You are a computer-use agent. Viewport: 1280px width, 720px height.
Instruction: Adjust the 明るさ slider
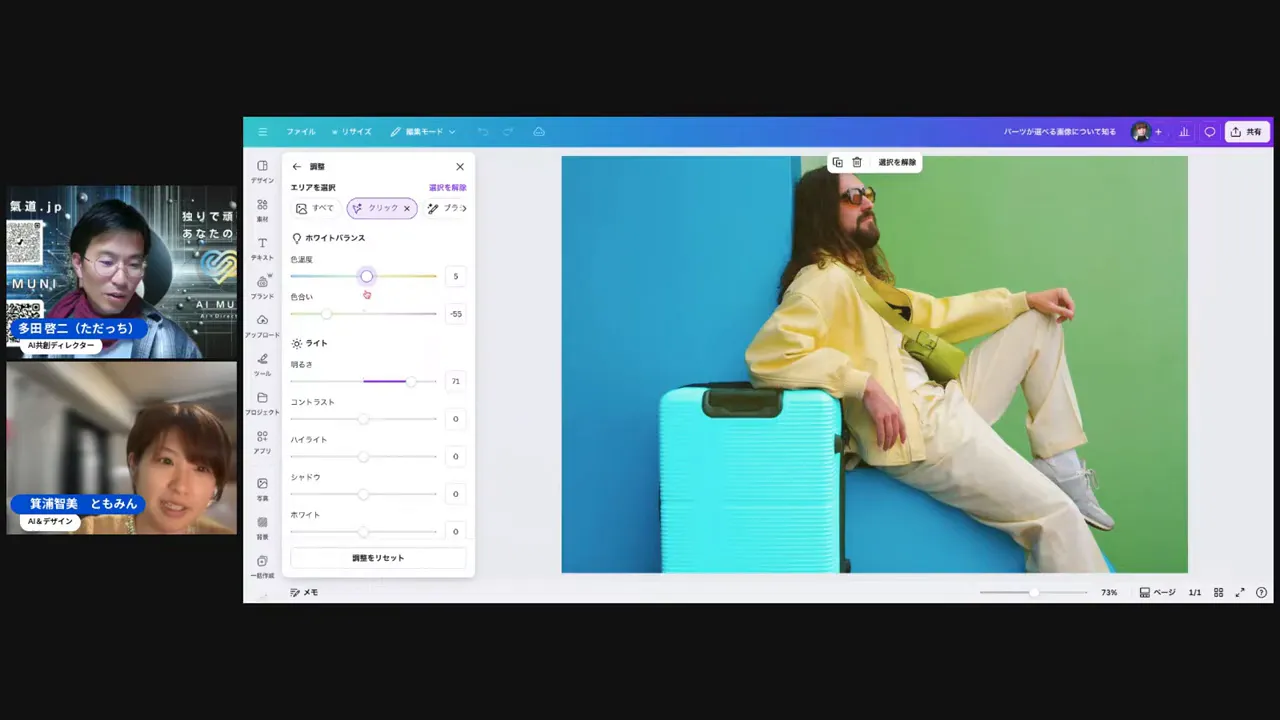coord(411,381)
